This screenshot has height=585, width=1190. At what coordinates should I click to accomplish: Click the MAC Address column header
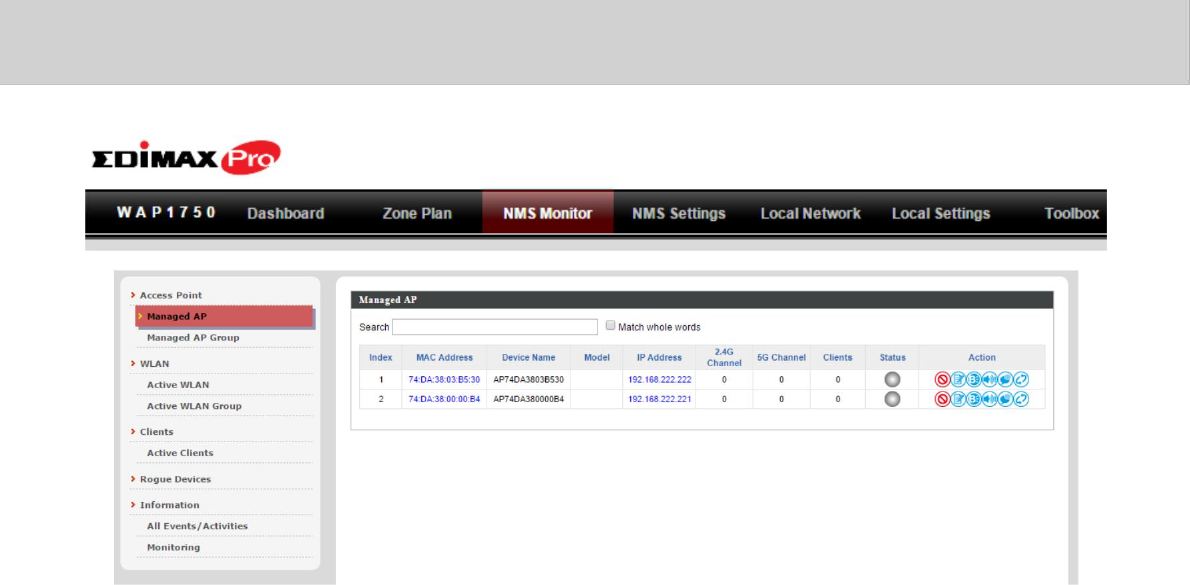pos(444,357)
